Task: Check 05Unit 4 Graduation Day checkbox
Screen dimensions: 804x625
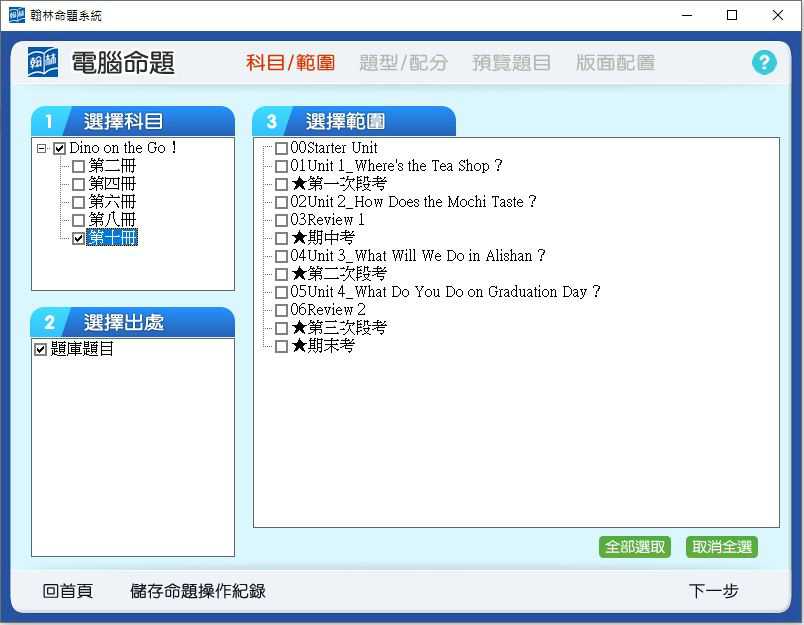Action: point(282,292)
